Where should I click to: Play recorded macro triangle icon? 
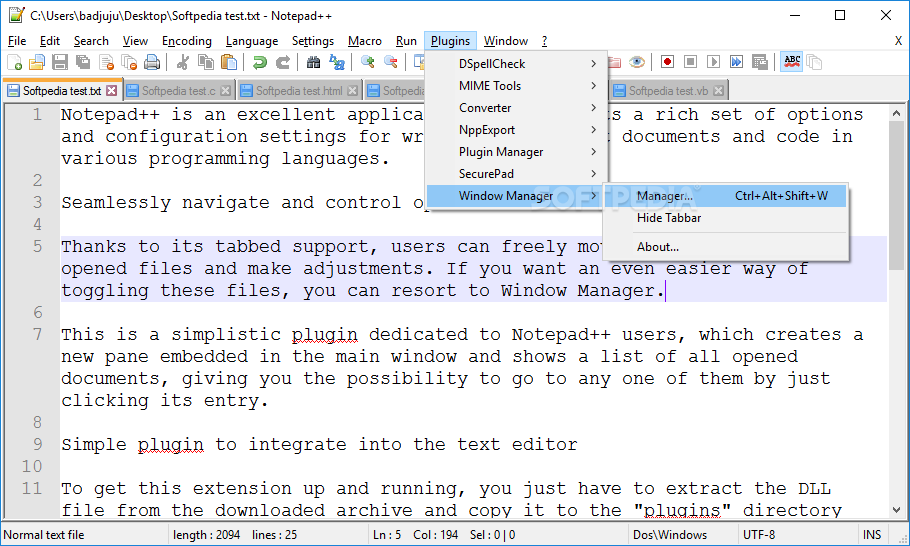pyautogui.click(x=714, y=62)
